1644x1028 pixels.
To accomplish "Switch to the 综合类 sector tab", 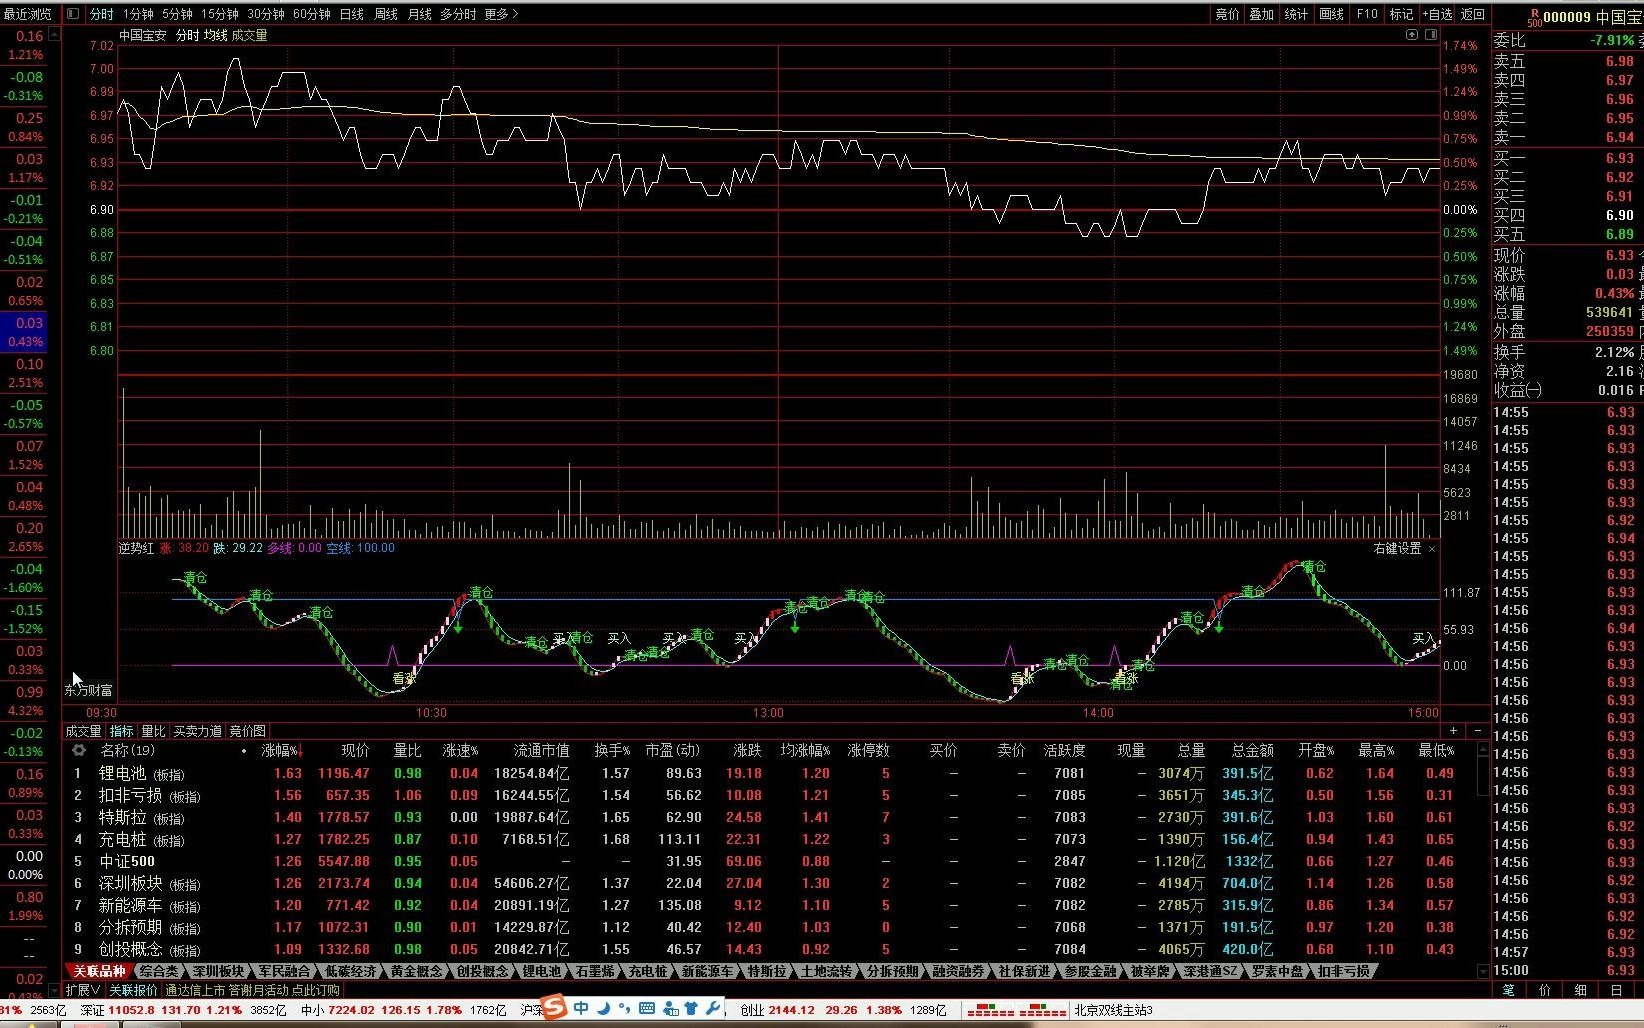I will (159, 971).
